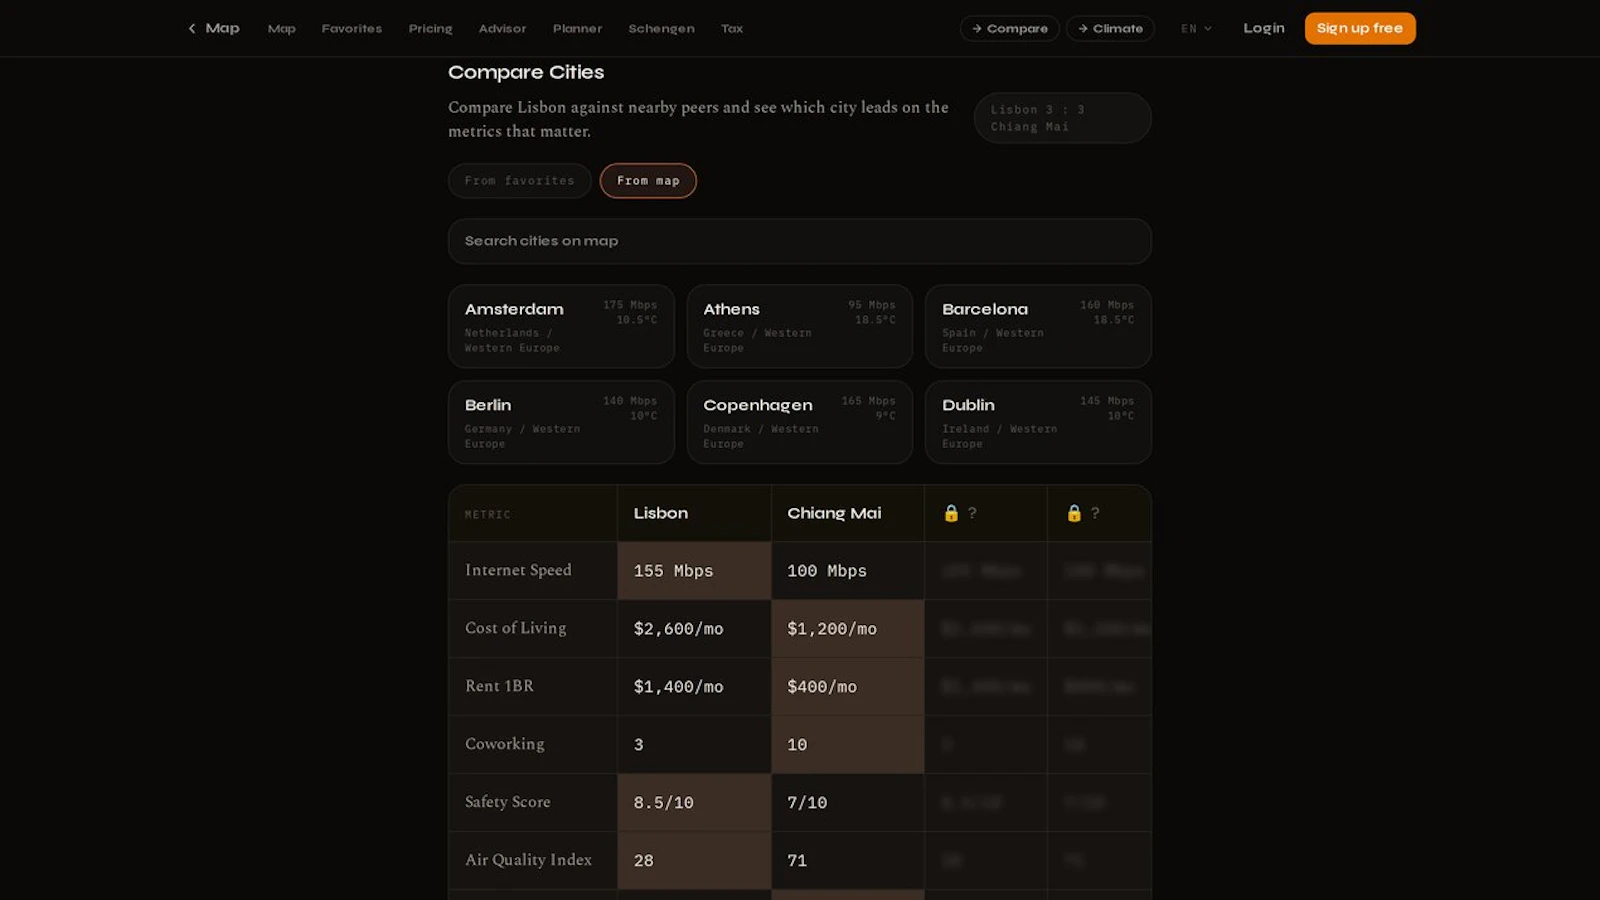
Task: Click Chiang Mai's 7/10 safety cell
Action: 848,803
